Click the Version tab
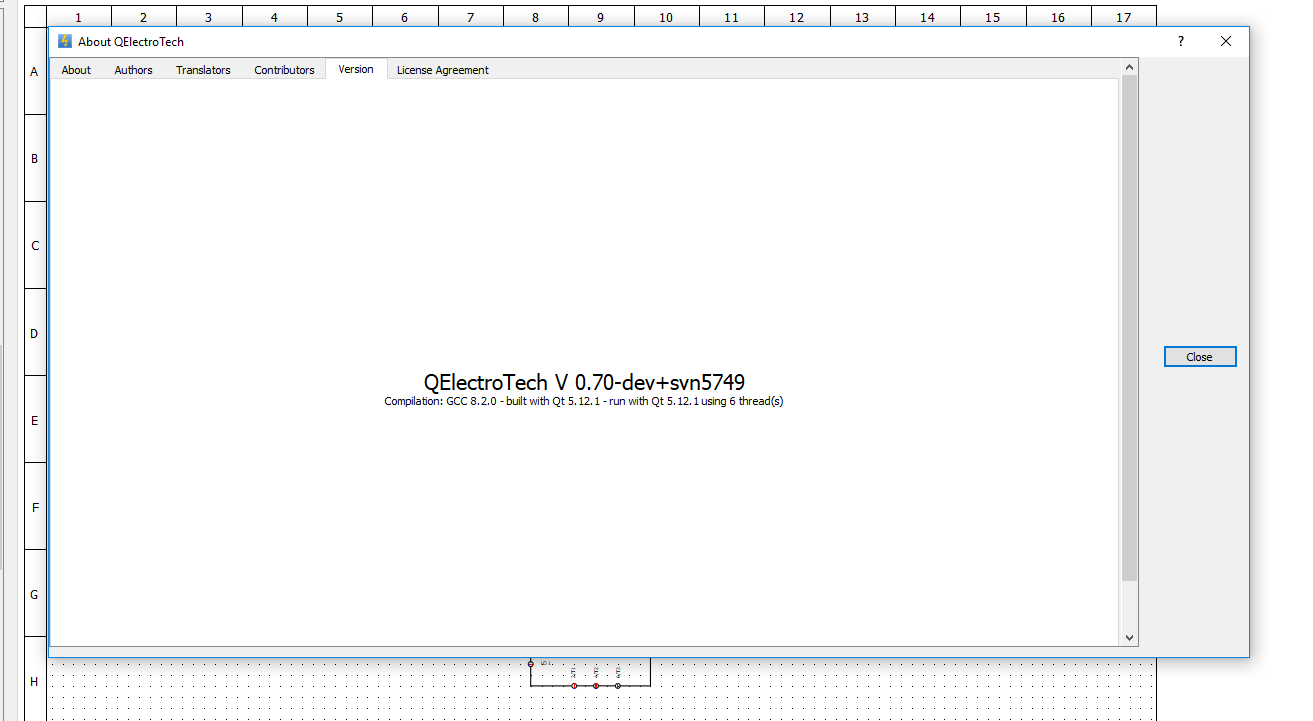Image resolution: width=1313 pixels, height=721 pixels. click(x=356, y=69)
